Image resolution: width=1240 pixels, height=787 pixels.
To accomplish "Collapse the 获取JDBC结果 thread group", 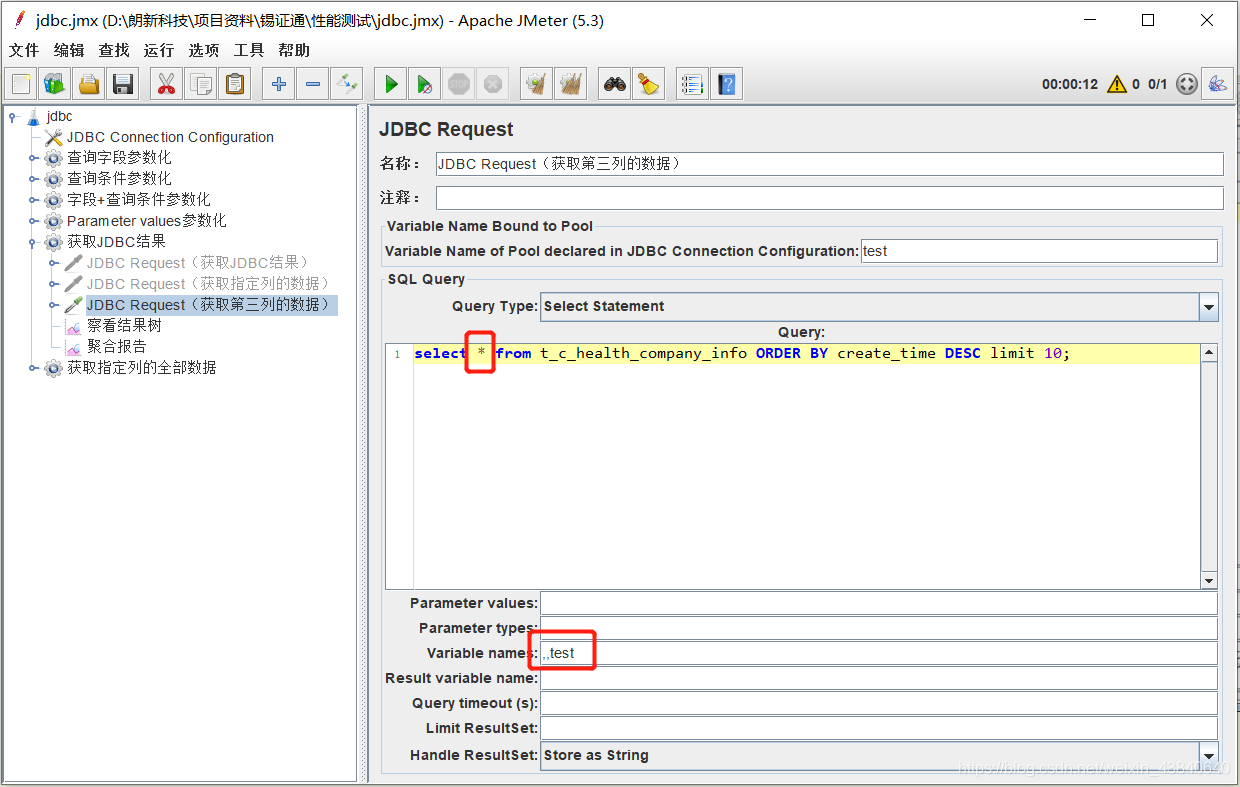I will [x=33, y=242].
